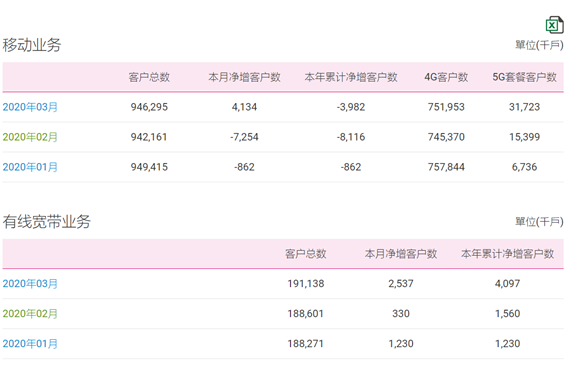The image size is (584, 365).
Task: Select the value 942,161
Action: click(149, 137)
